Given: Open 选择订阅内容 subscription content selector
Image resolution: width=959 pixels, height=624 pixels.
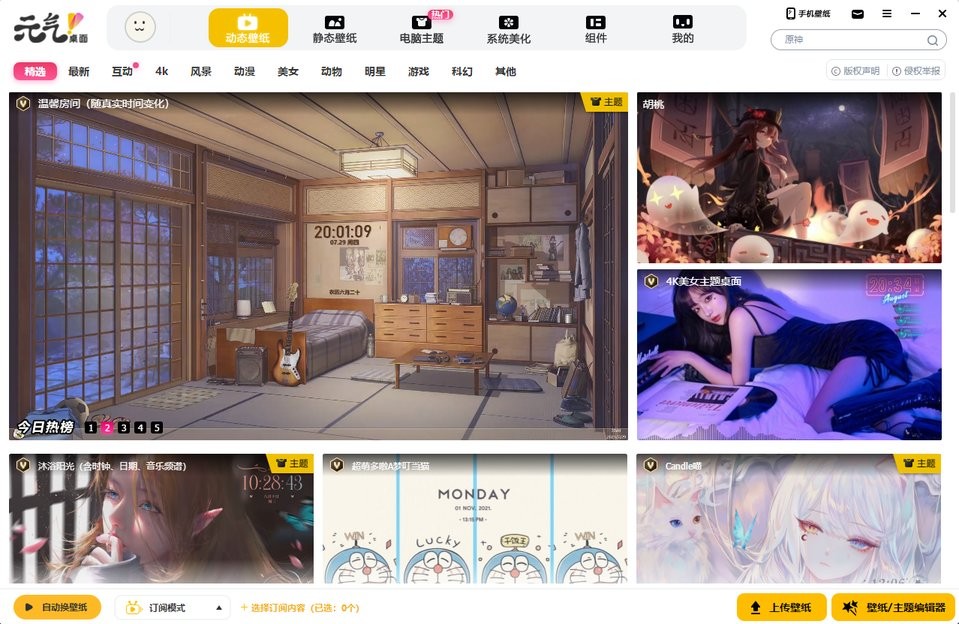Looking at the screenshot, I should [x=299, y=607].
